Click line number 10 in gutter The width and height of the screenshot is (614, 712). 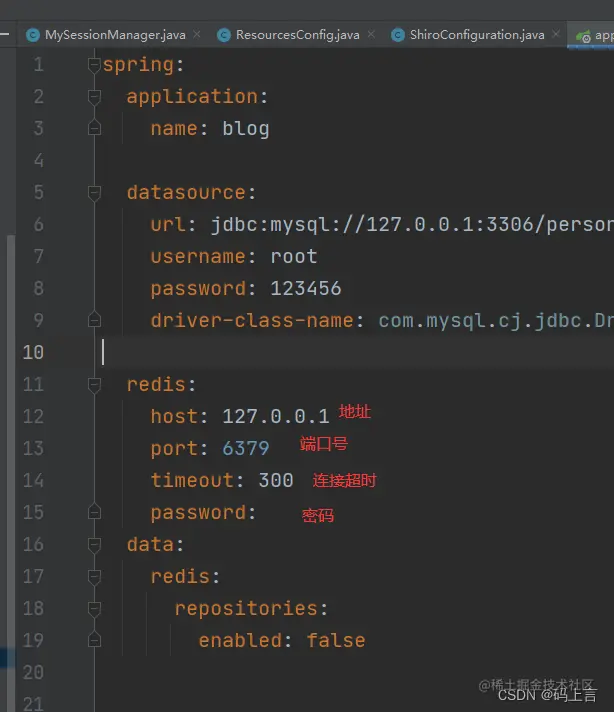click(x=33, y=352)
